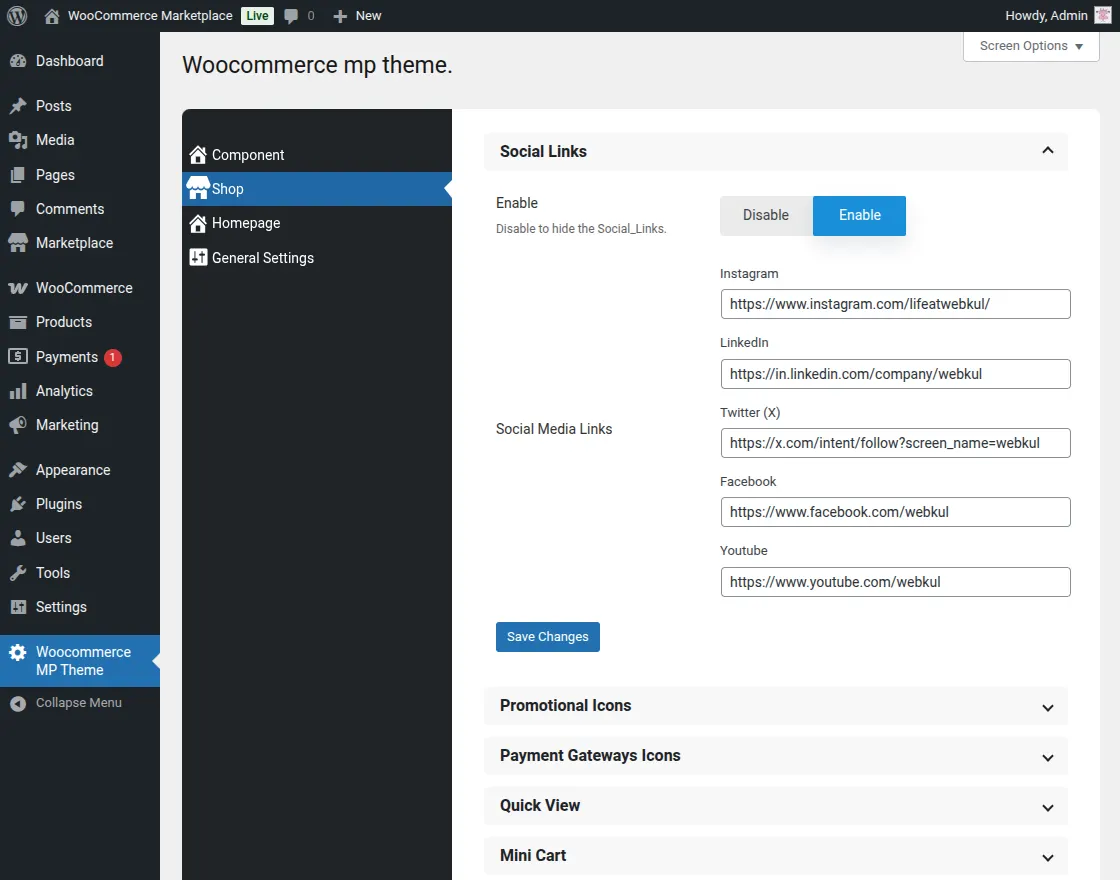This screenshot has height=880, width=1120.
Task: Click the Posts pushpin icon
Action: click(x=18, y=106)
